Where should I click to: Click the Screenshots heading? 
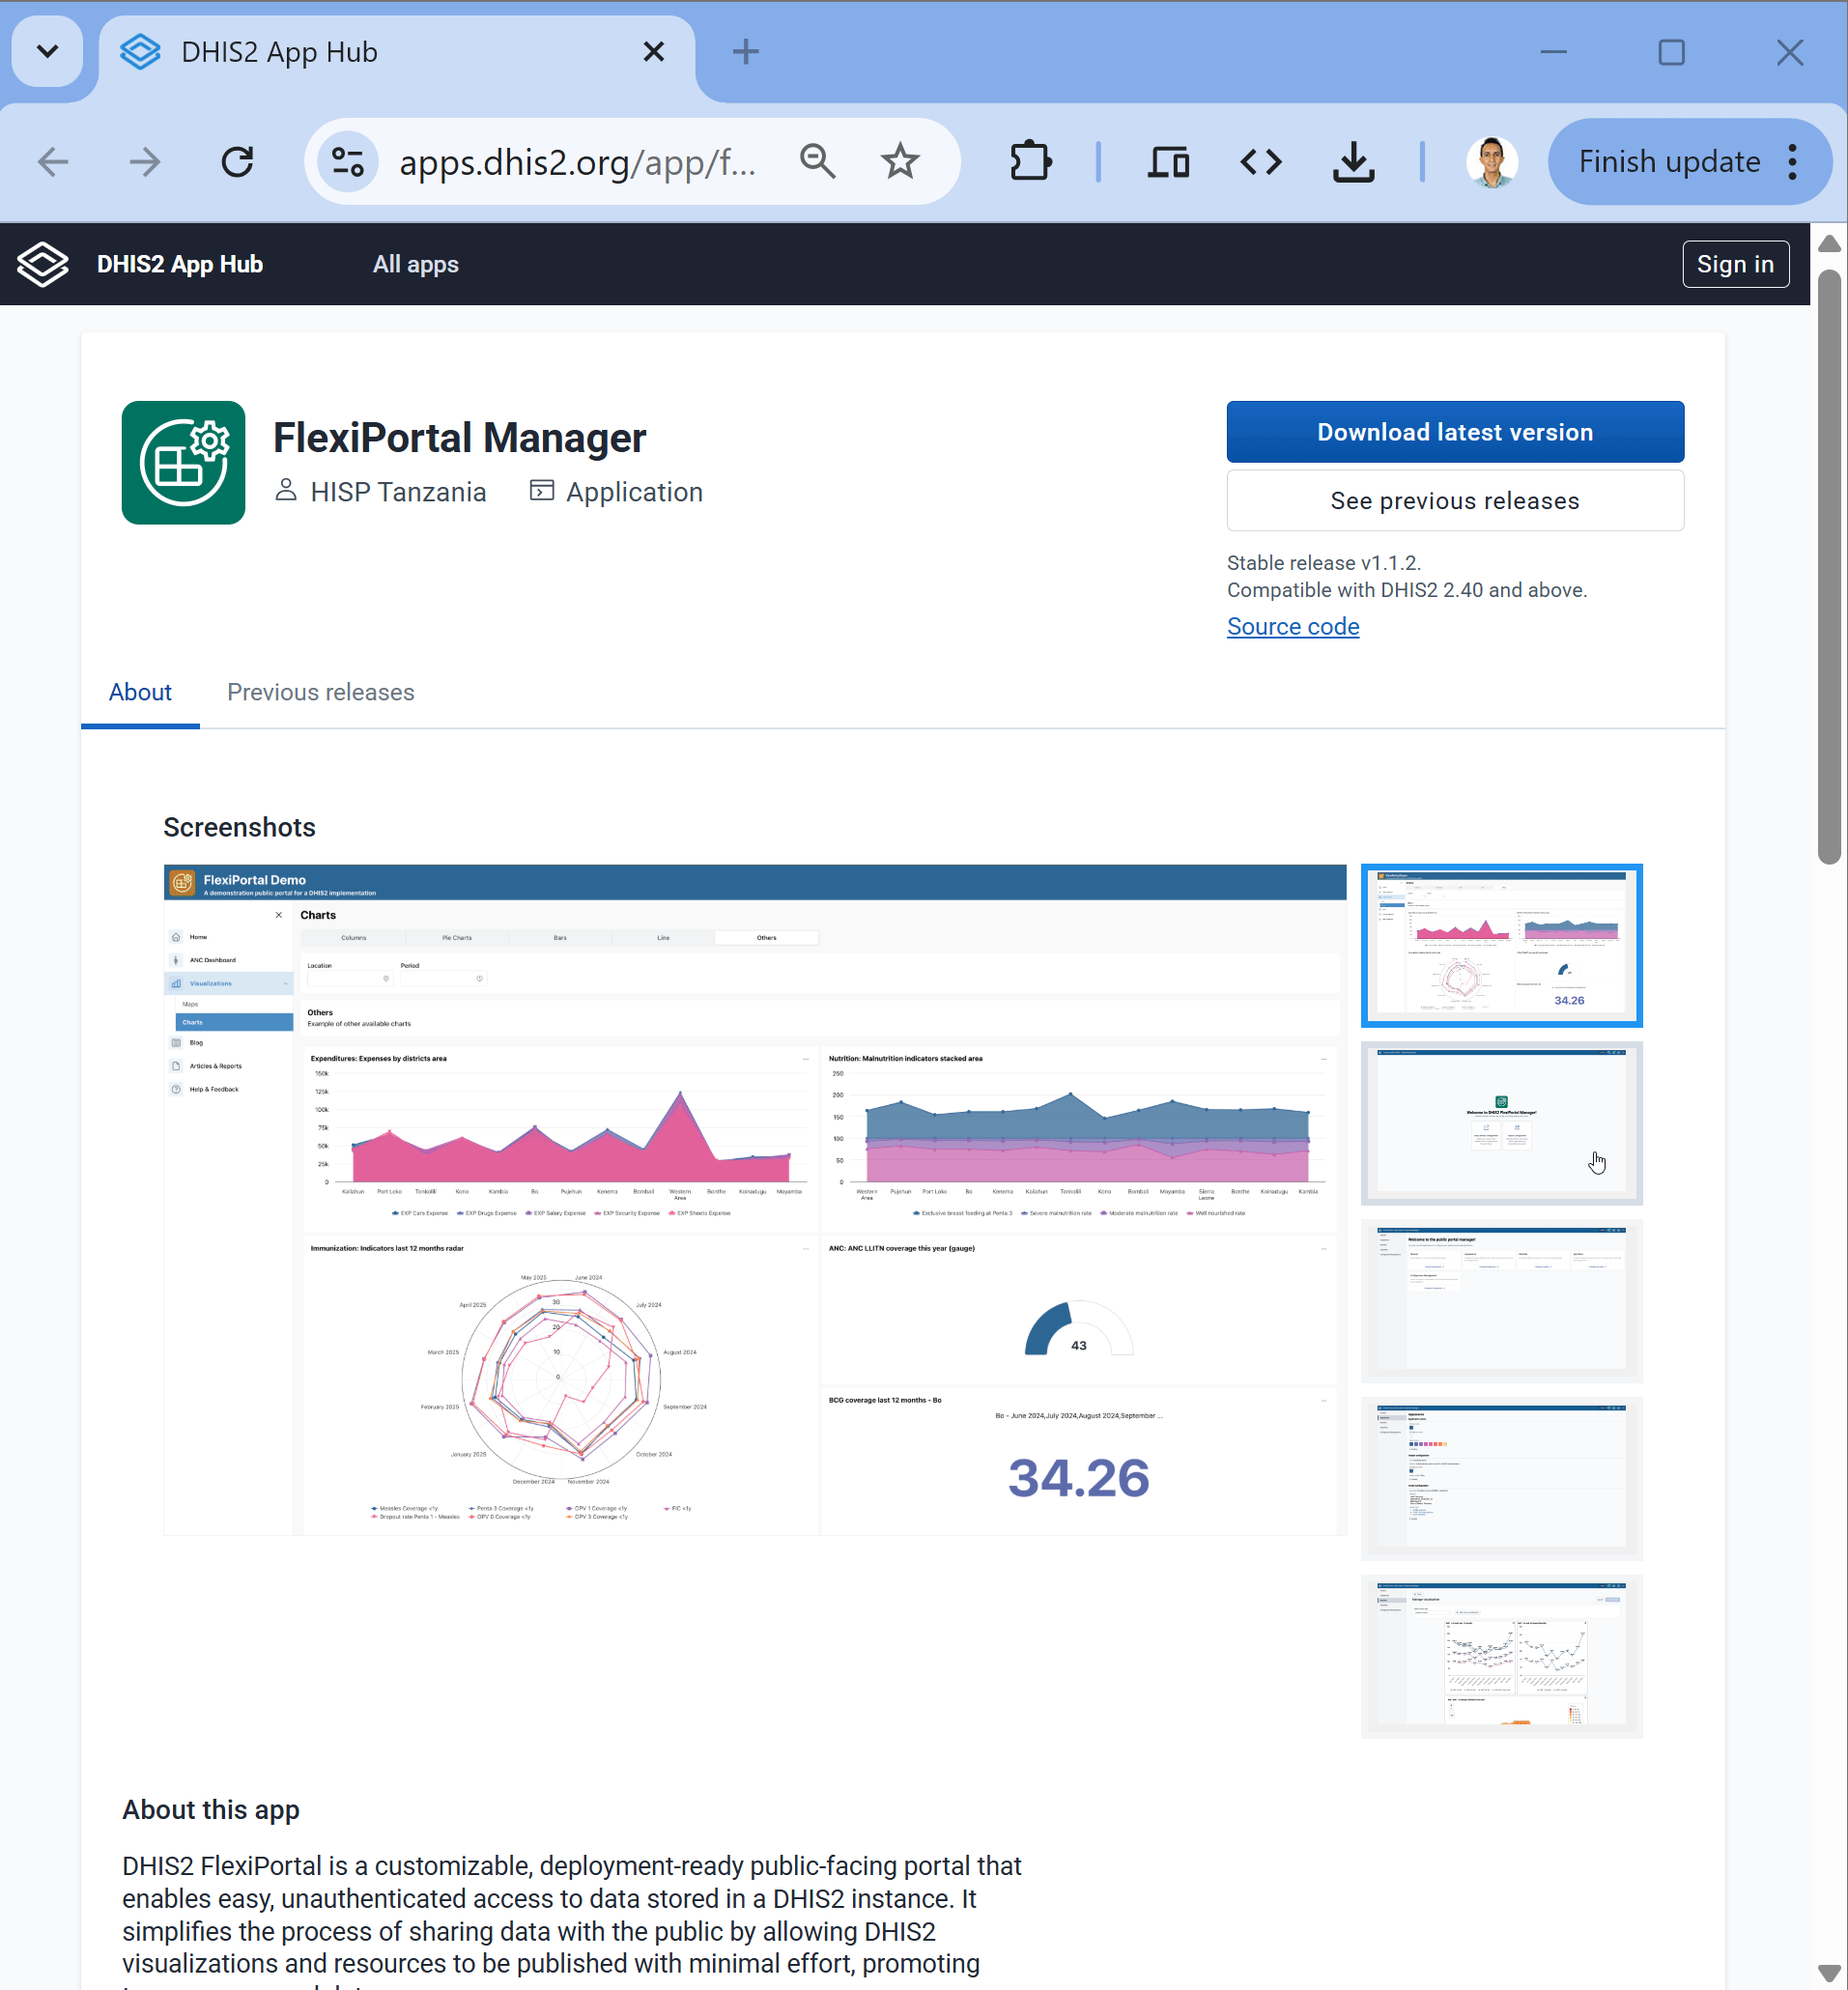[x=239, y=828]
